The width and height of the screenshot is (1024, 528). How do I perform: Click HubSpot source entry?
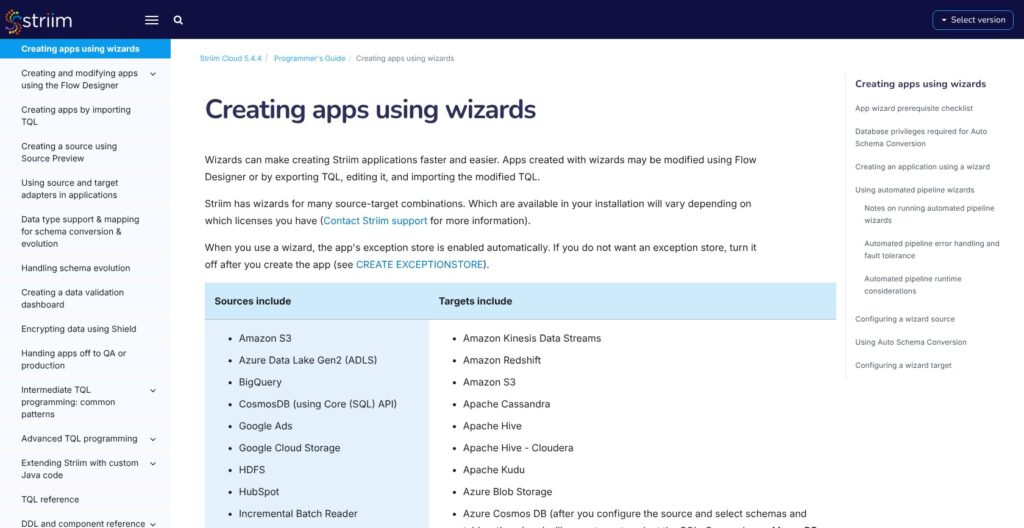pyautogui.click(x=259, y=492)
